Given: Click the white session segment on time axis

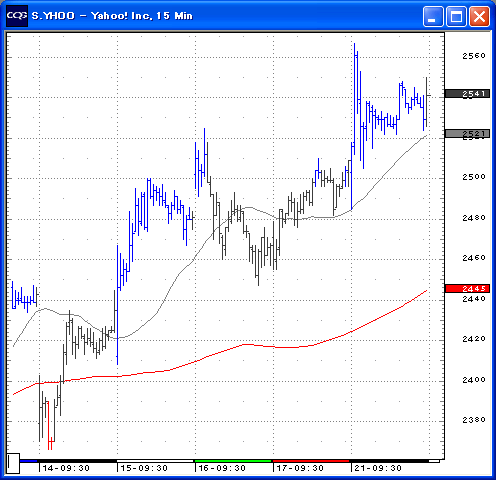Looking at the screenshot, I should pyautogui.click(x=155, y=461).
